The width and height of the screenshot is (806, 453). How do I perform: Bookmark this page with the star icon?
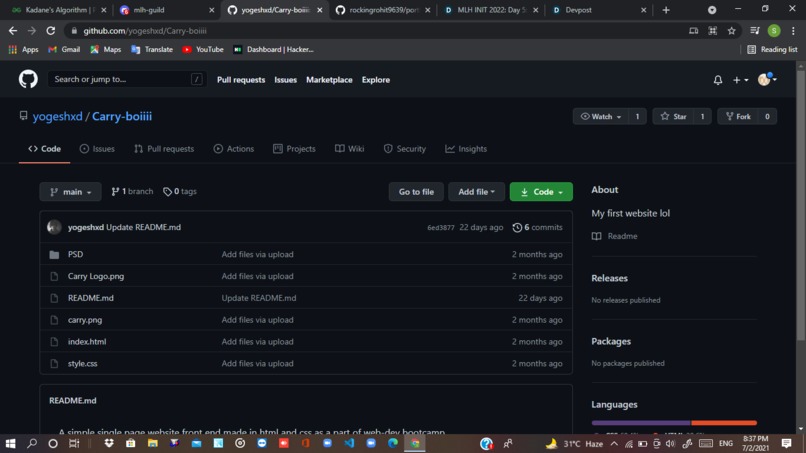point(731,31)
